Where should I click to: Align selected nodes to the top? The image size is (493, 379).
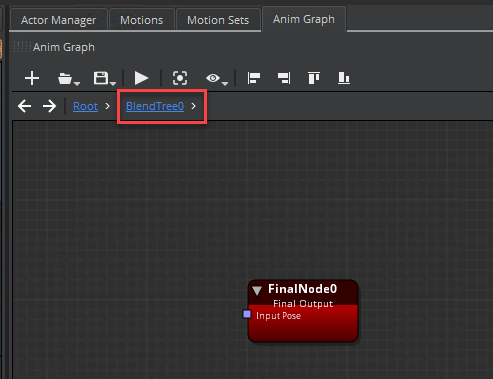point(314,78)
